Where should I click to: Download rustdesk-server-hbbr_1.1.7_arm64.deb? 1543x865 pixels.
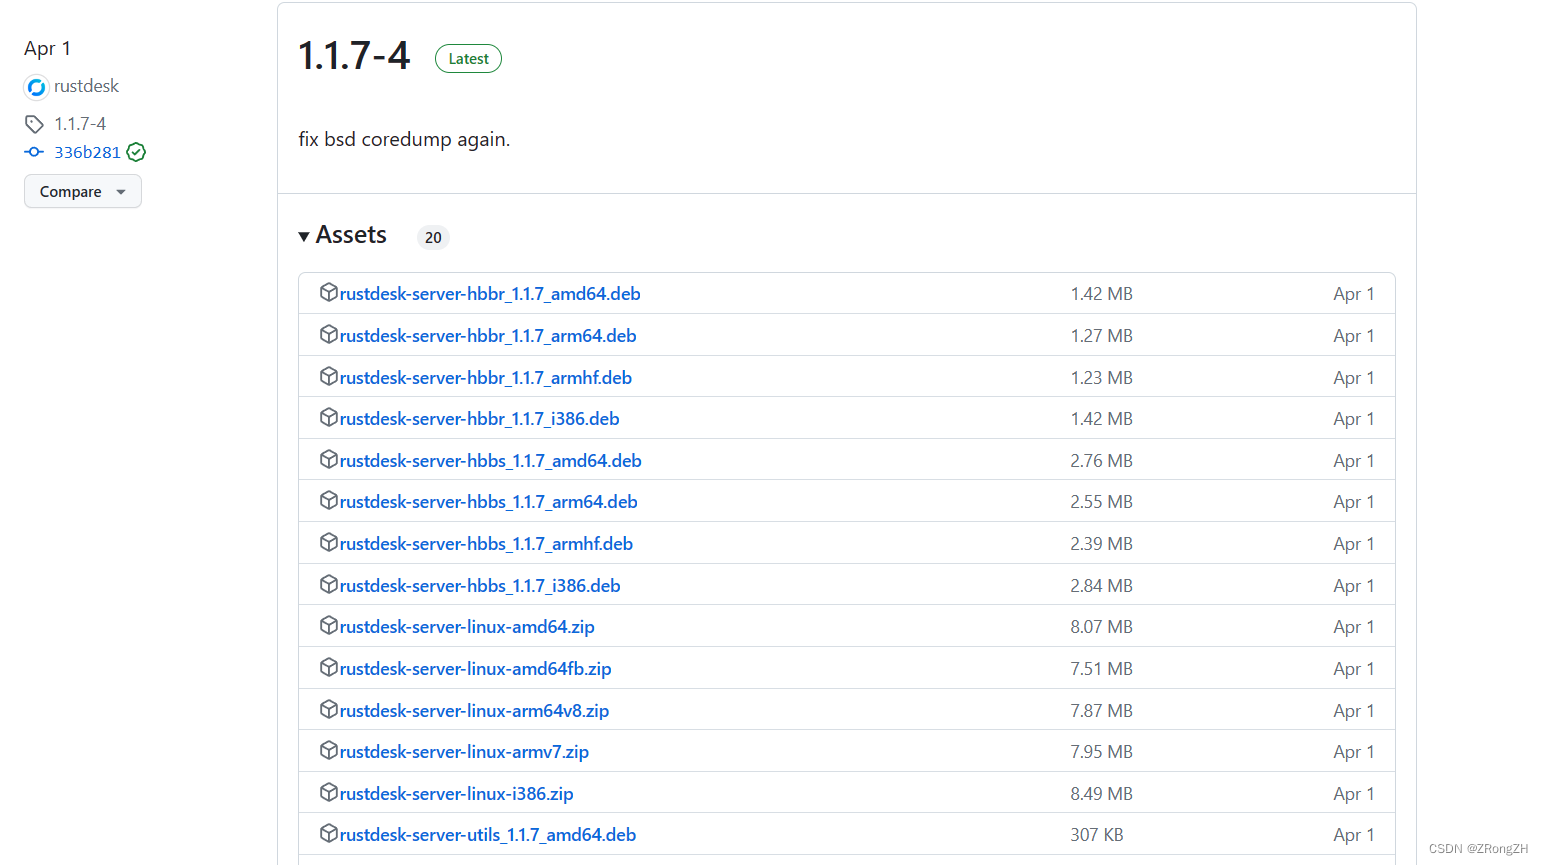(x=488, y=336)
